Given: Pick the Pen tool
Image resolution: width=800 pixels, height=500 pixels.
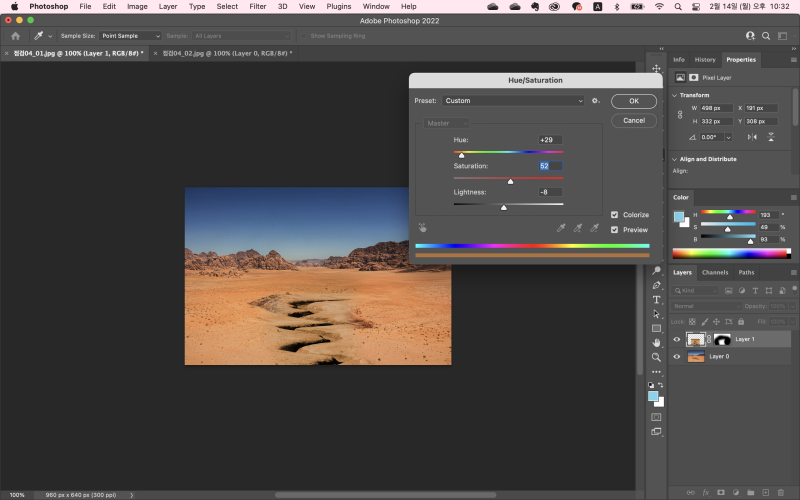Looking at the screenshot, I should pos(656,285).
